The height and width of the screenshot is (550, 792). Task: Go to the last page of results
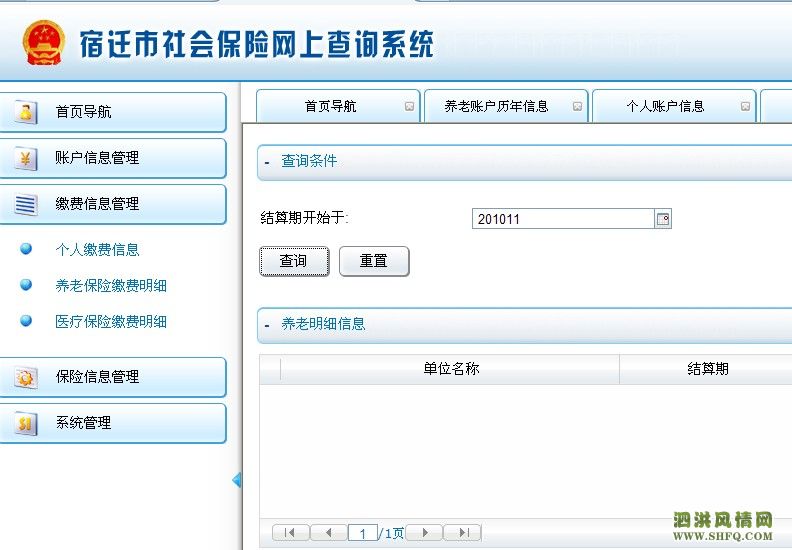click(463, 532)
